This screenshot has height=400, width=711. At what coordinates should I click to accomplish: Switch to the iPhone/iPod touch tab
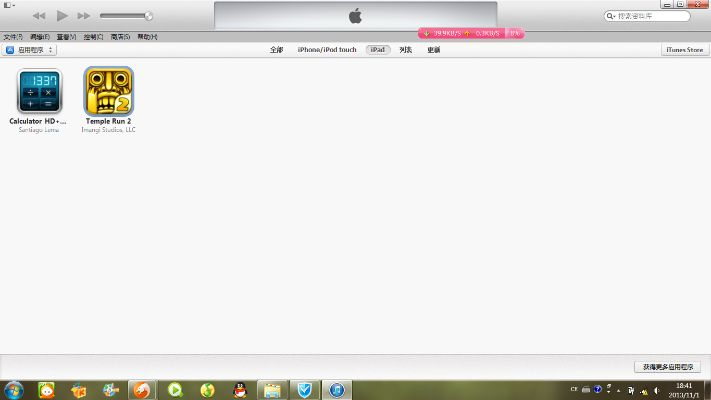326,49
